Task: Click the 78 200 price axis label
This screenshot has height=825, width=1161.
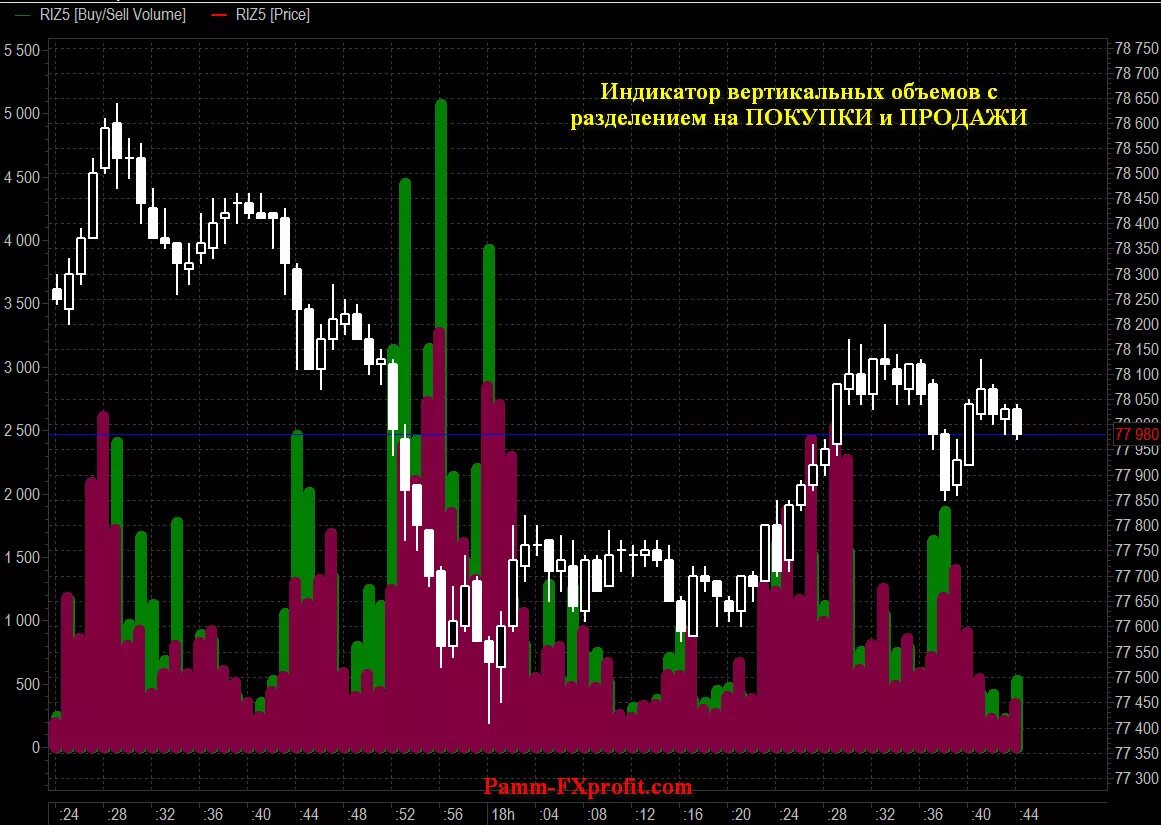Action: tap(1137, 324)
